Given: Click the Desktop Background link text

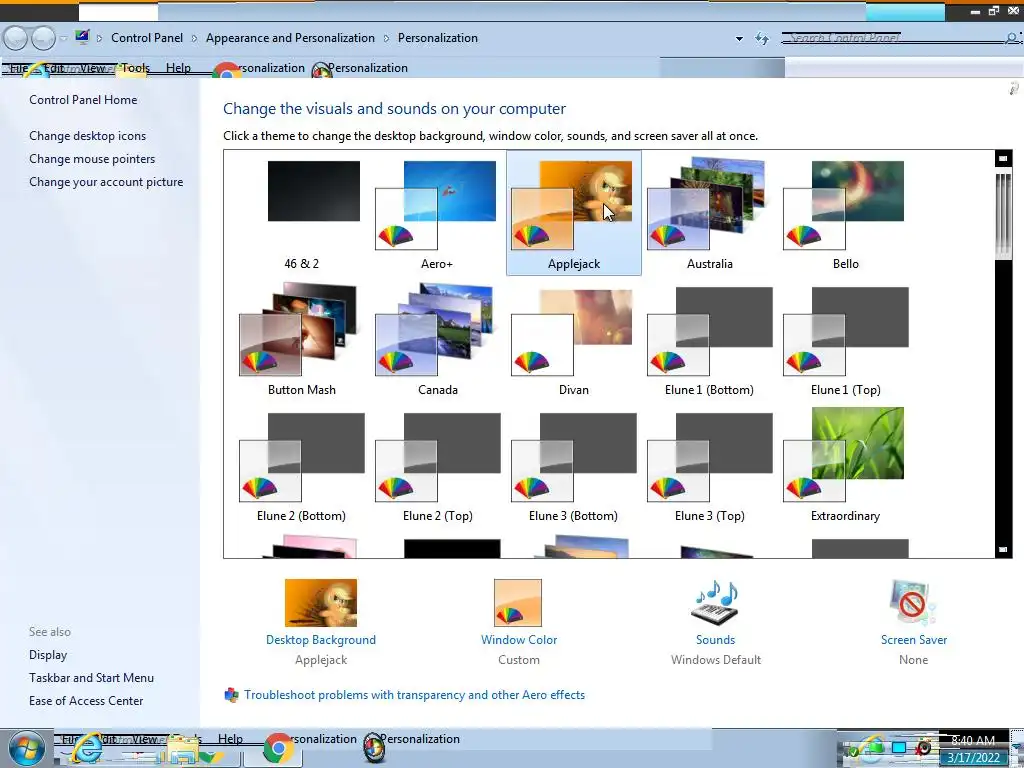Looking at the screenshot, I should [x=321, y=640].
